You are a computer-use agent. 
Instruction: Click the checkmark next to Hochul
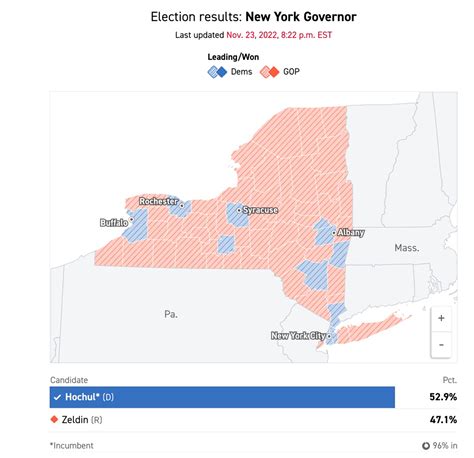[57, 397]
